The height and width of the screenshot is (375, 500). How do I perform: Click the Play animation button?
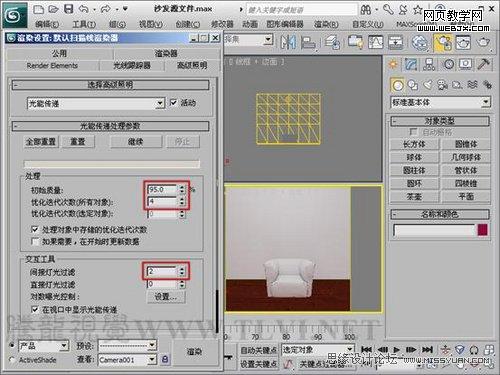(x=397, y=350)
